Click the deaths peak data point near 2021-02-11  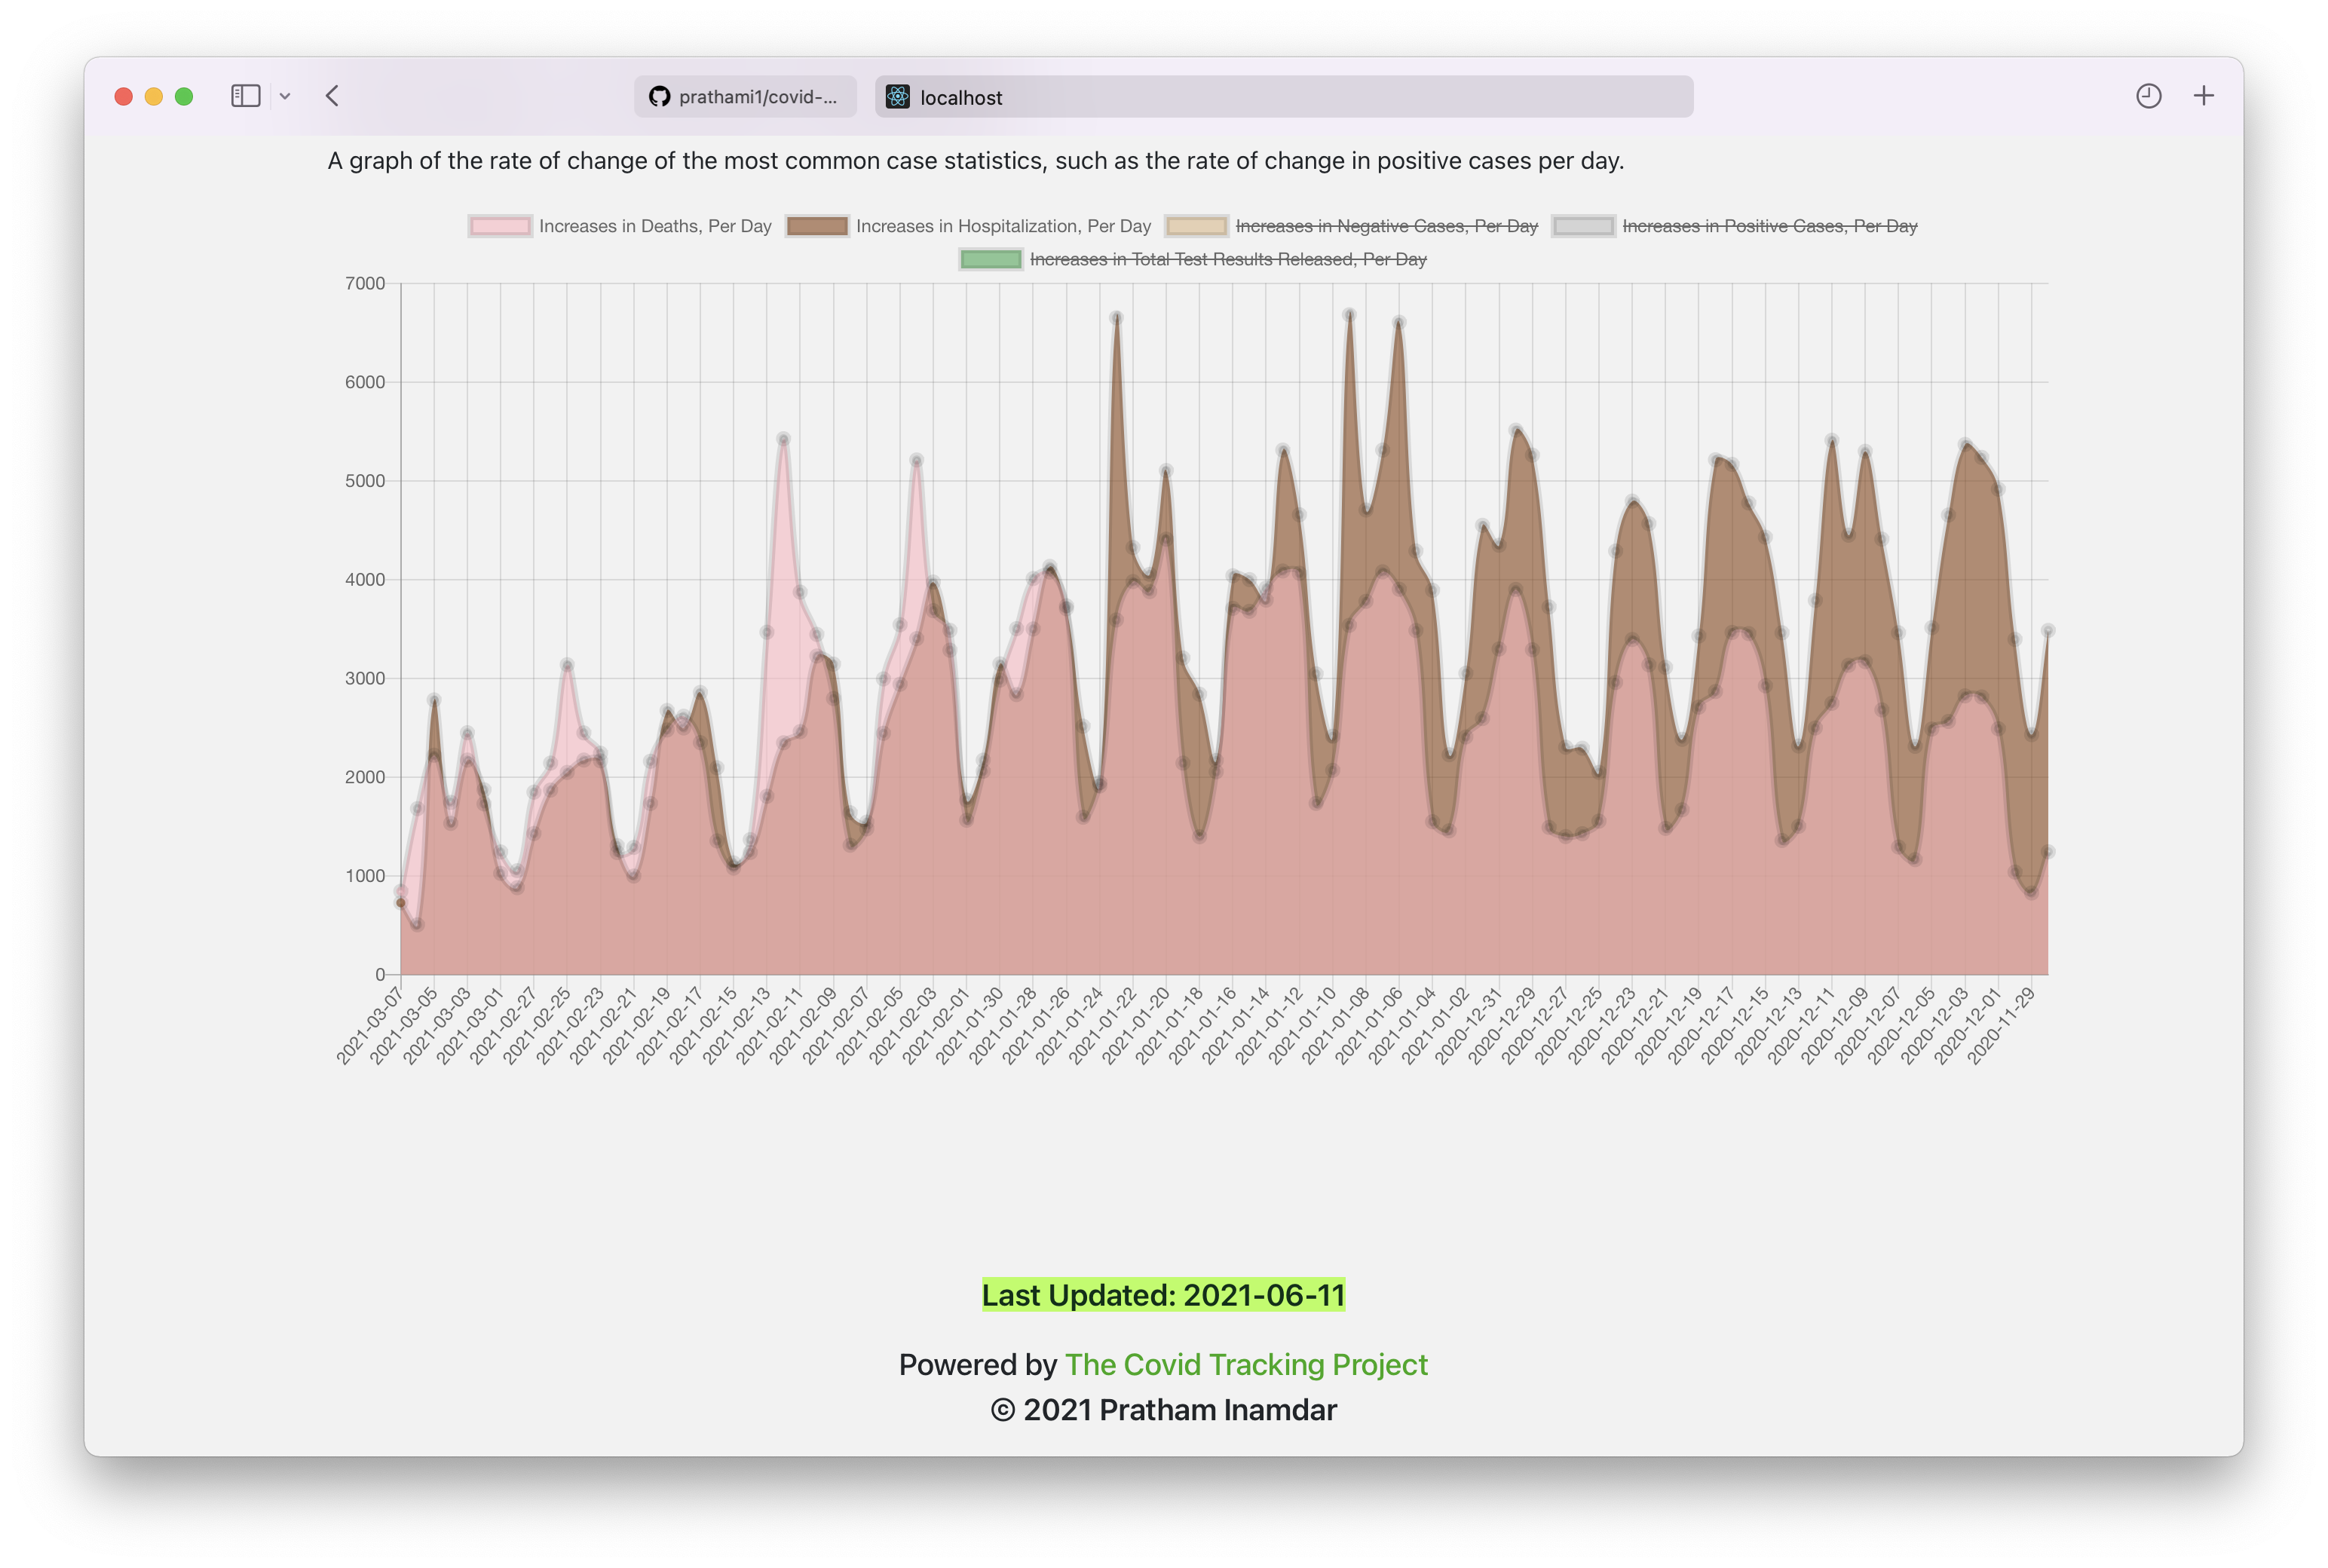click(783, 439)
